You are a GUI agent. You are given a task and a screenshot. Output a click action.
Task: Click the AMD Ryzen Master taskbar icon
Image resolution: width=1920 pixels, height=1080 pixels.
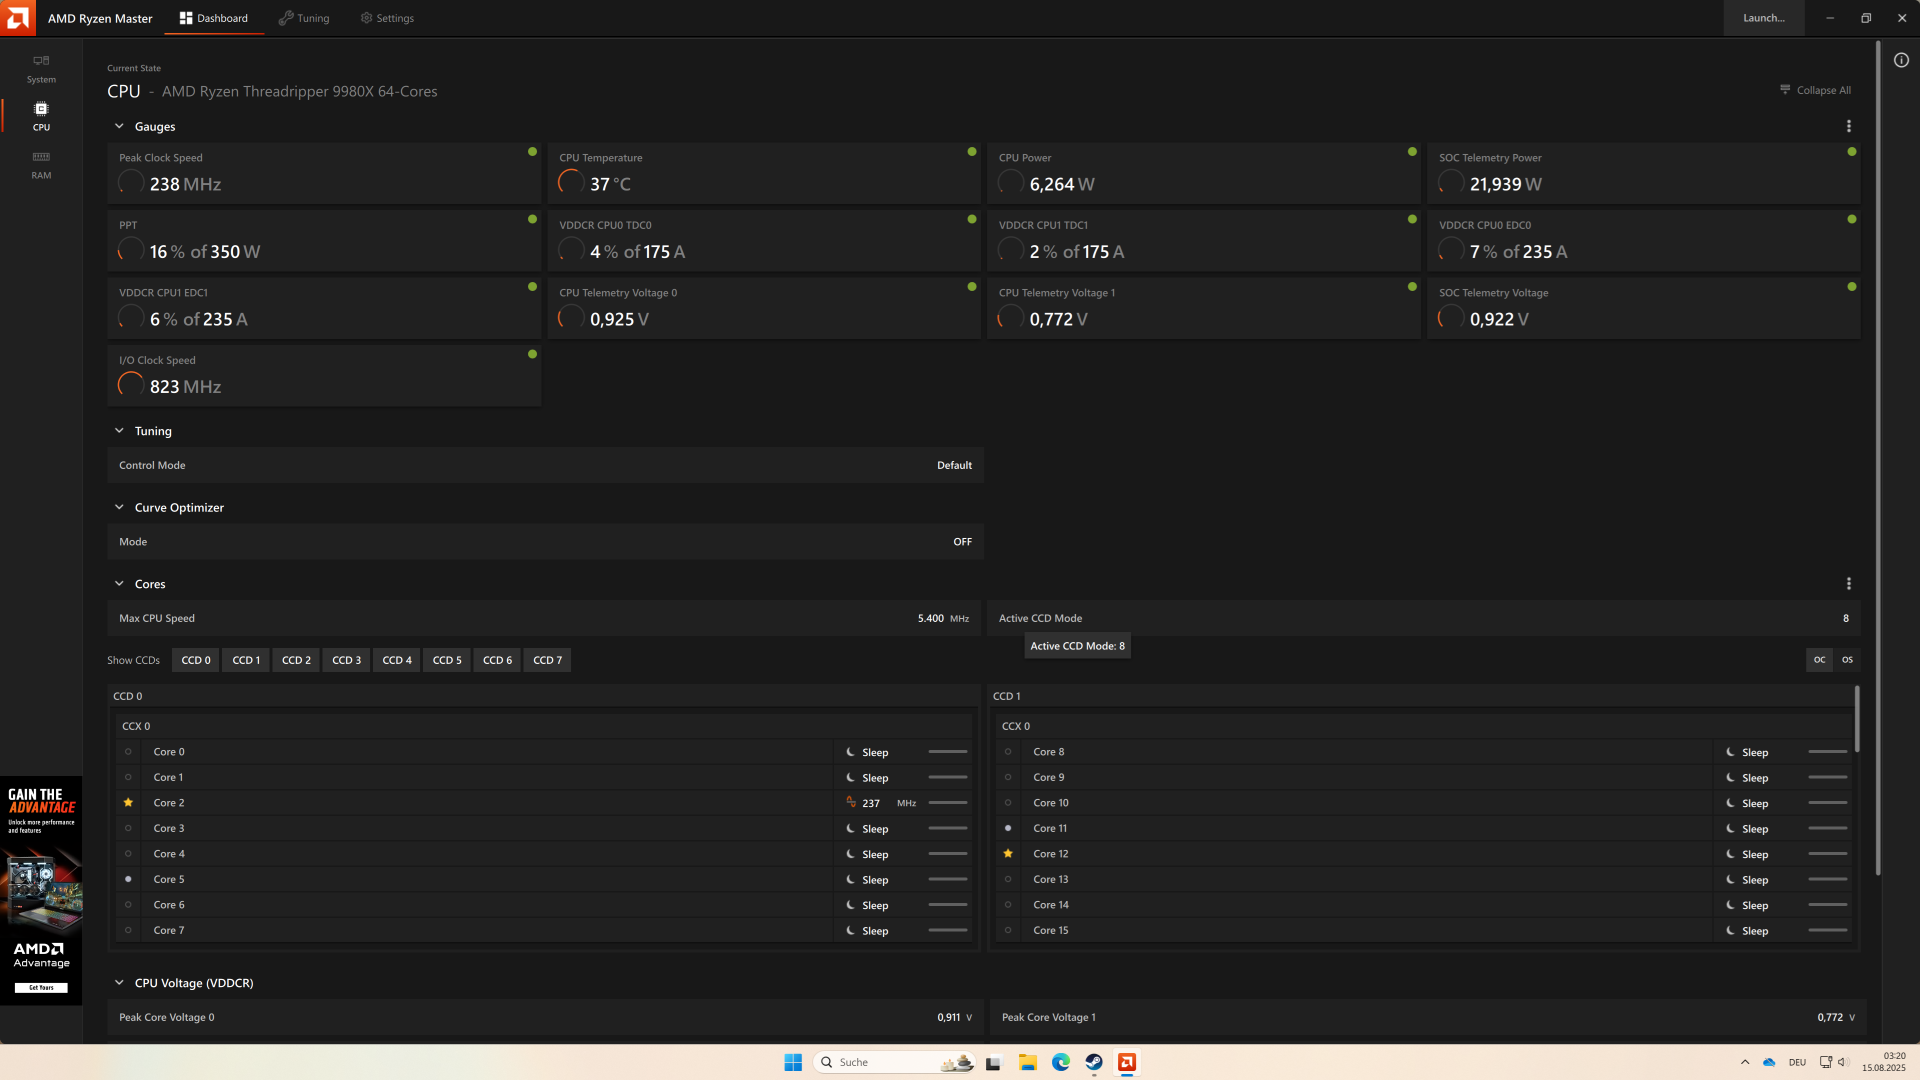coord(1127,1062)
